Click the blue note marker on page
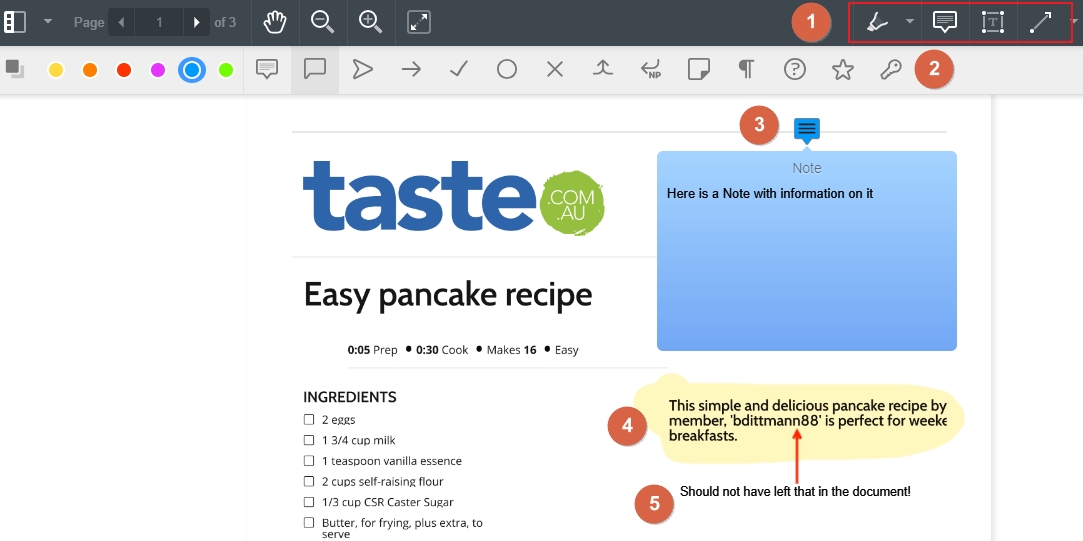The height and width of the screenshot is (541, 1083). click(807, 129)
